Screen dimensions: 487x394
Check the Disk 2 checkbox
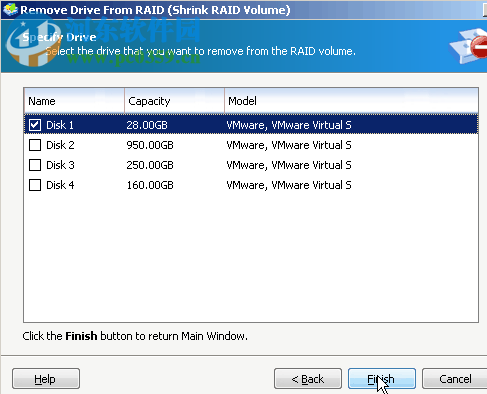pyautogui.click(x=35, y=145)
